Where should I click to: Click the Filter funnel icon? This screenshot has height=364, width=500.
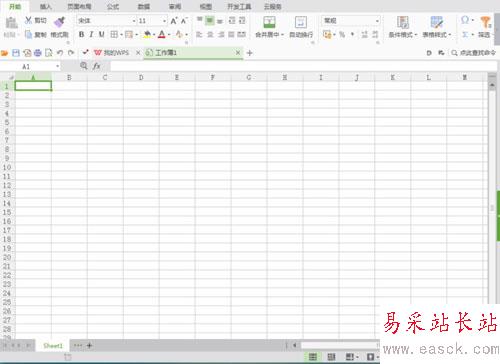click(485, 23)
